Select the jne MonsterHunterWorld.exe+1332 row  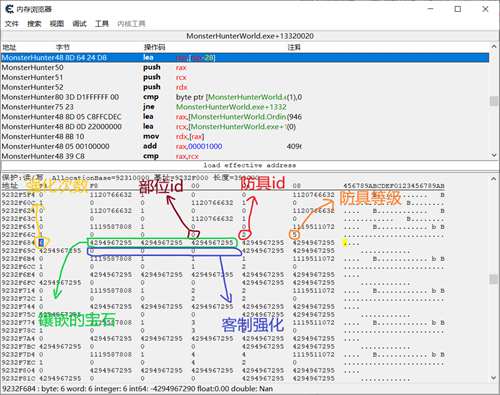(245, 107)
